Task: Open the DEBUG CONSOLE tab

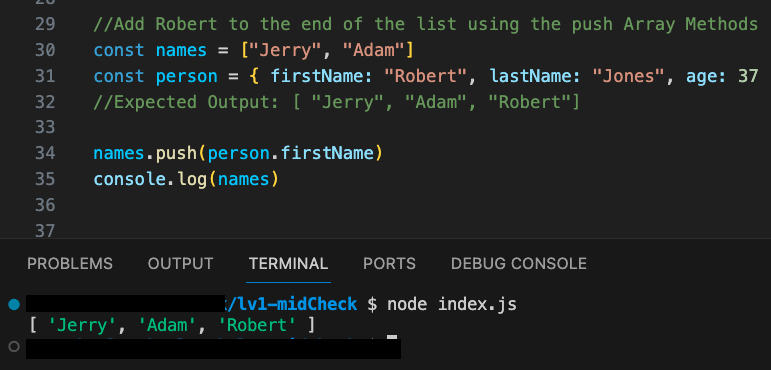Action: coord(519,264)
